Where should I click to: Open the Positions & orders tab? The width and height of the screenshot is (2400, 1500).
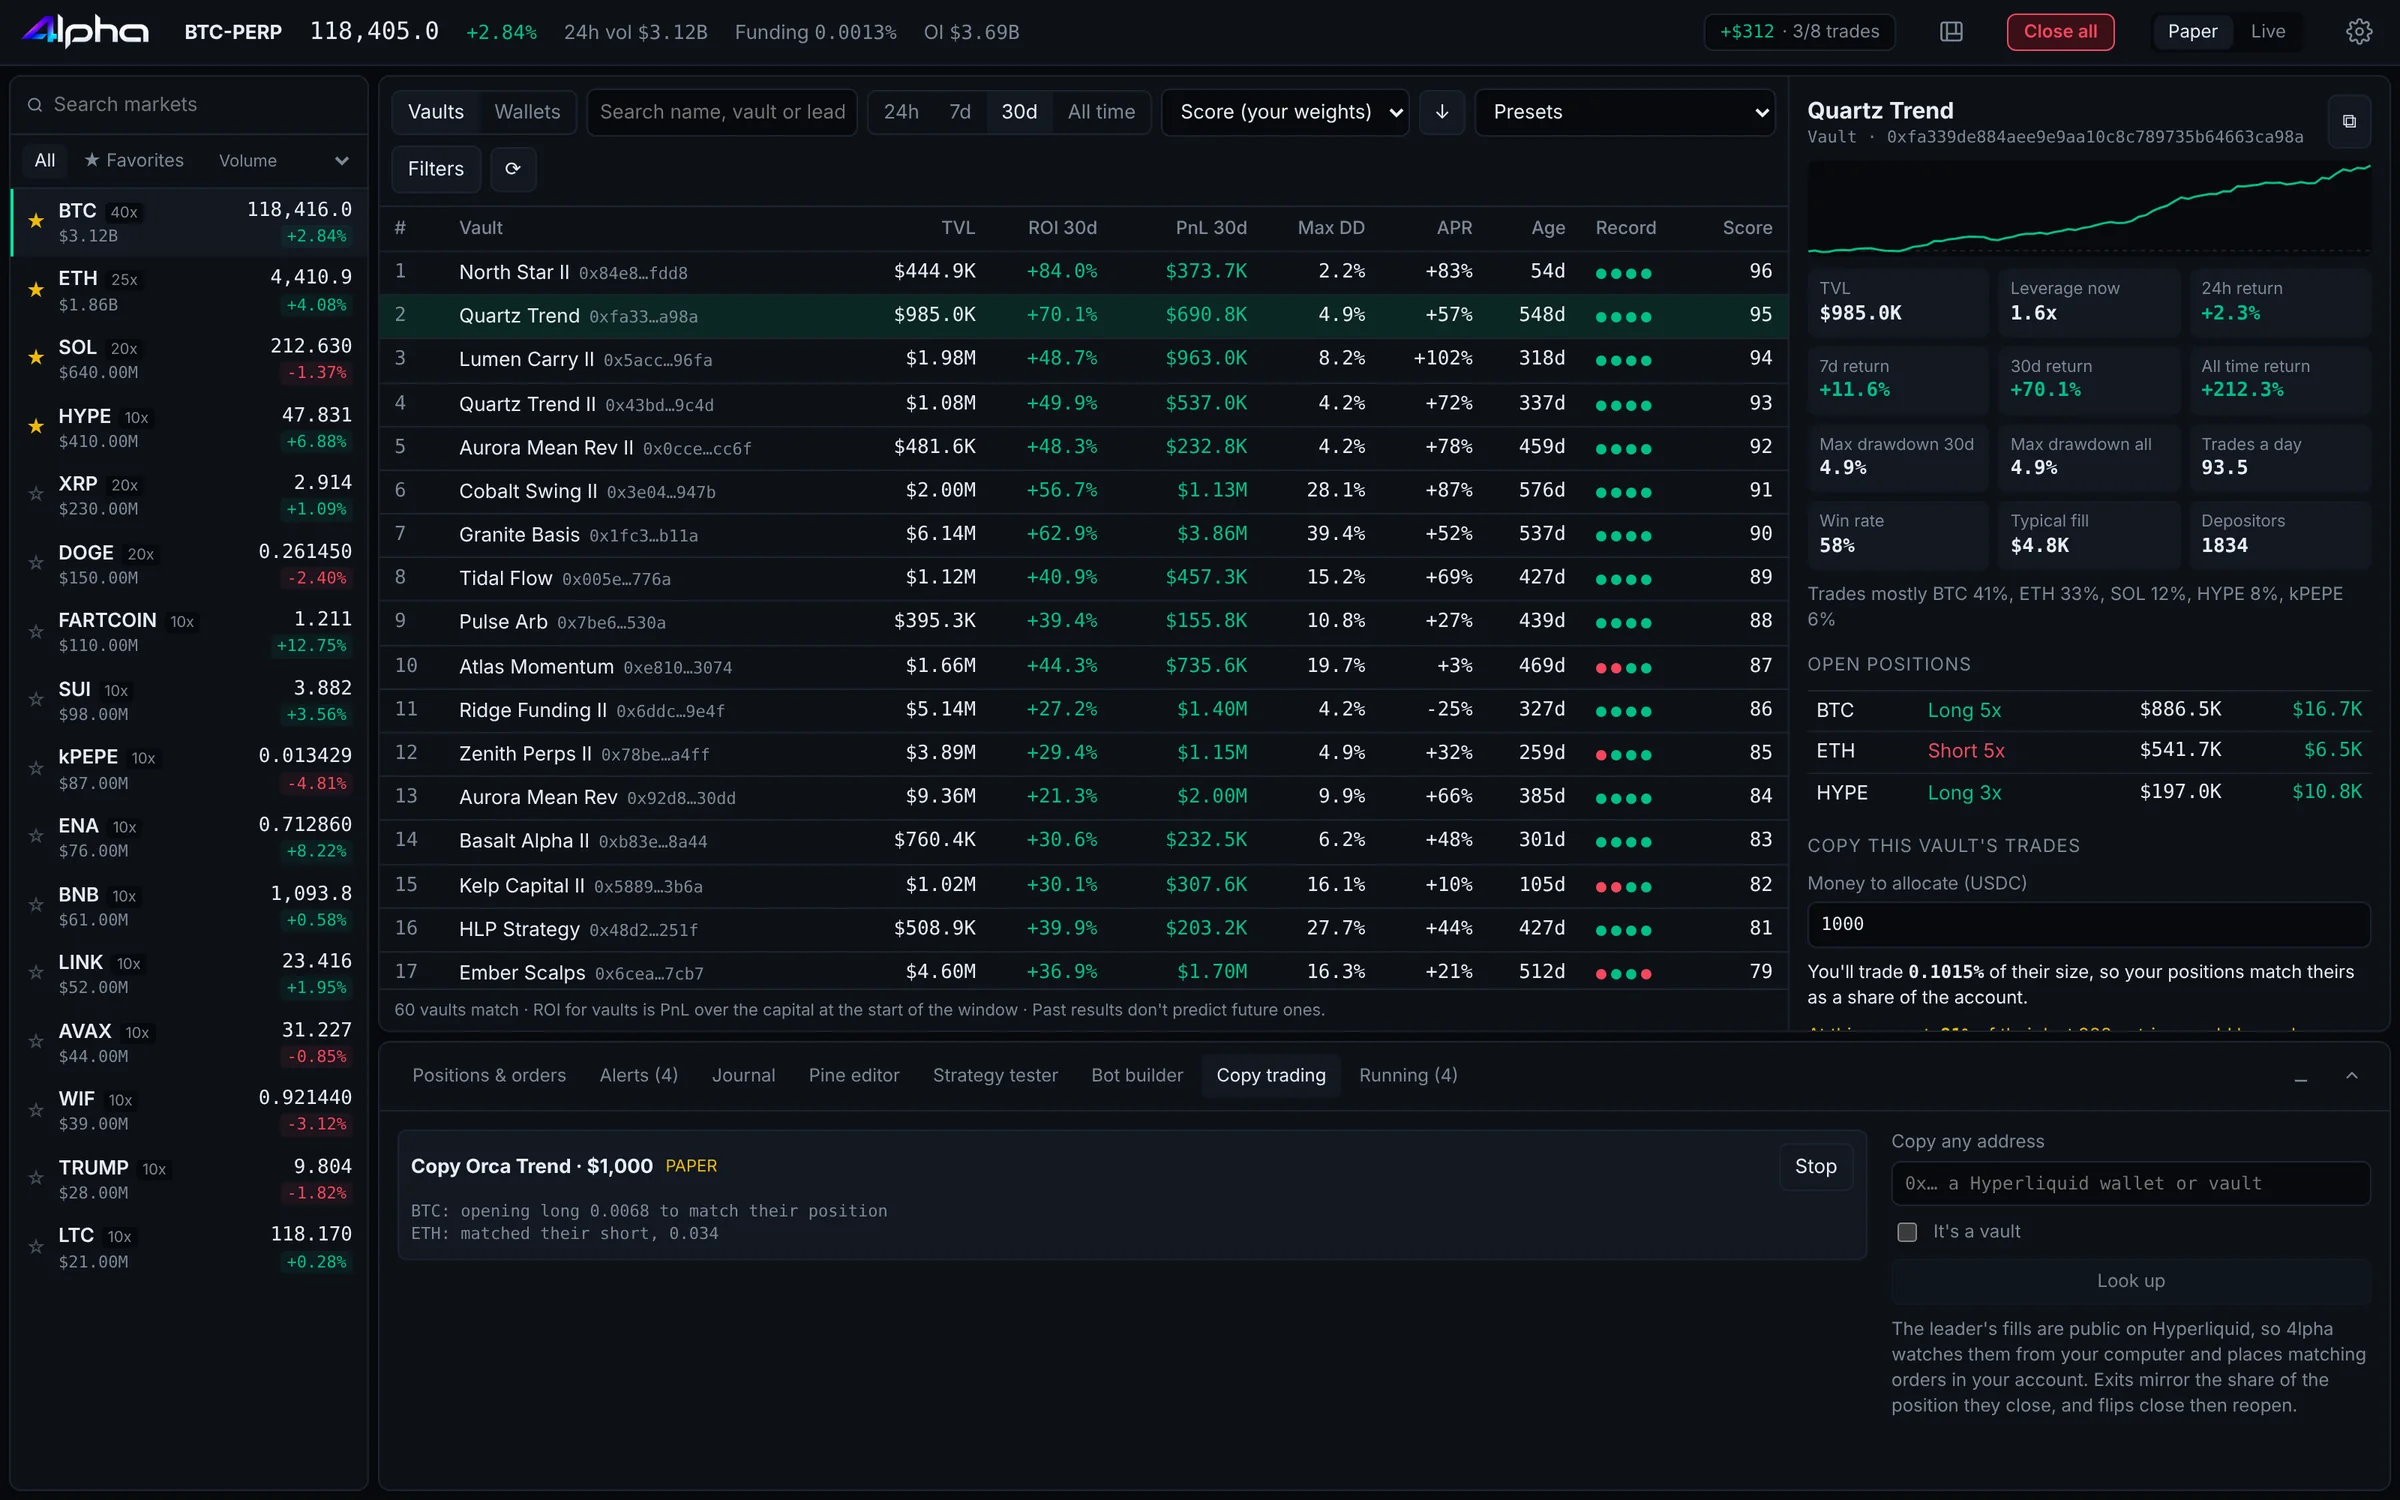coord(489,1076)
